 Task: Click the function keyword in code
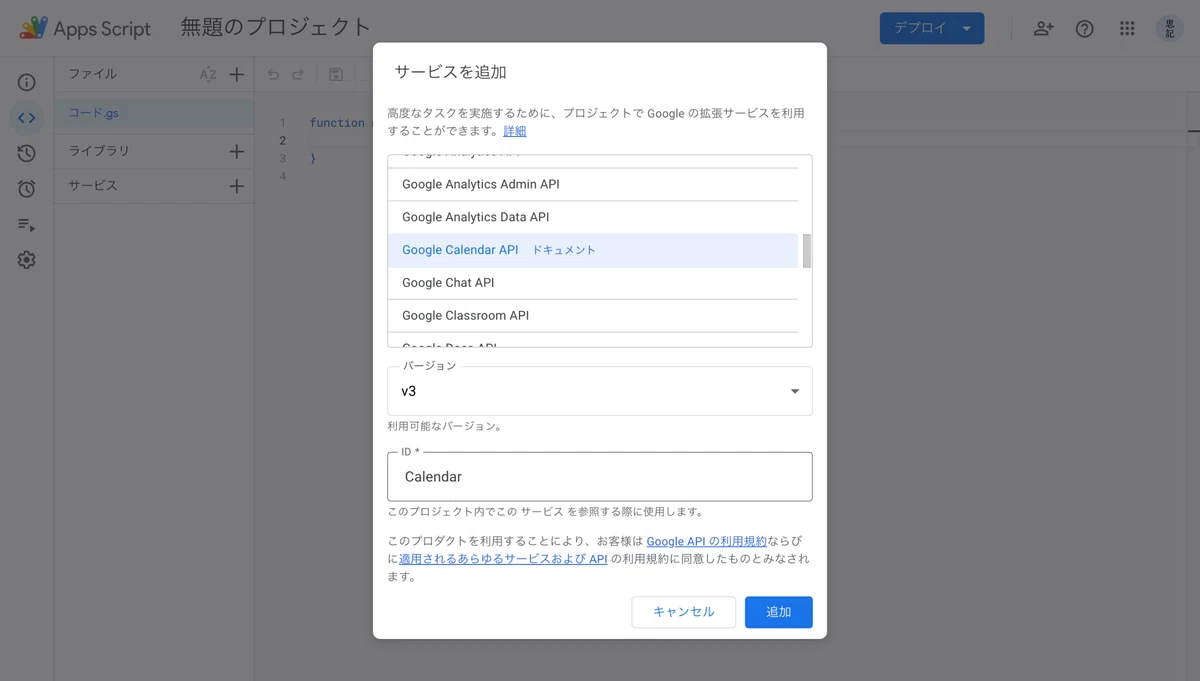(337, 123)
